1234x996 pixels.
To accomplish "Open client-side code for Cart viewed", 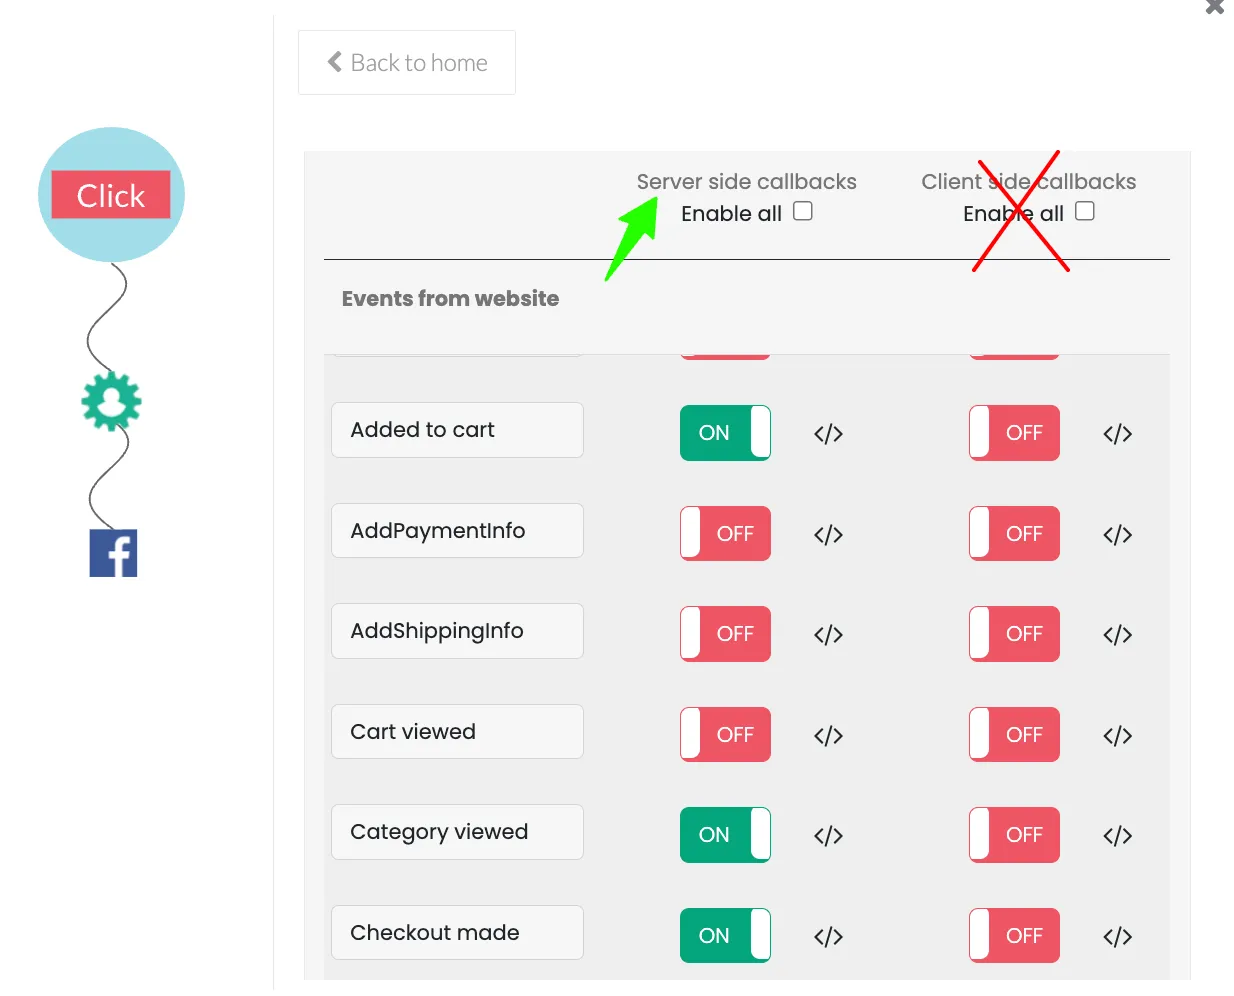I will coord(1117,736).
